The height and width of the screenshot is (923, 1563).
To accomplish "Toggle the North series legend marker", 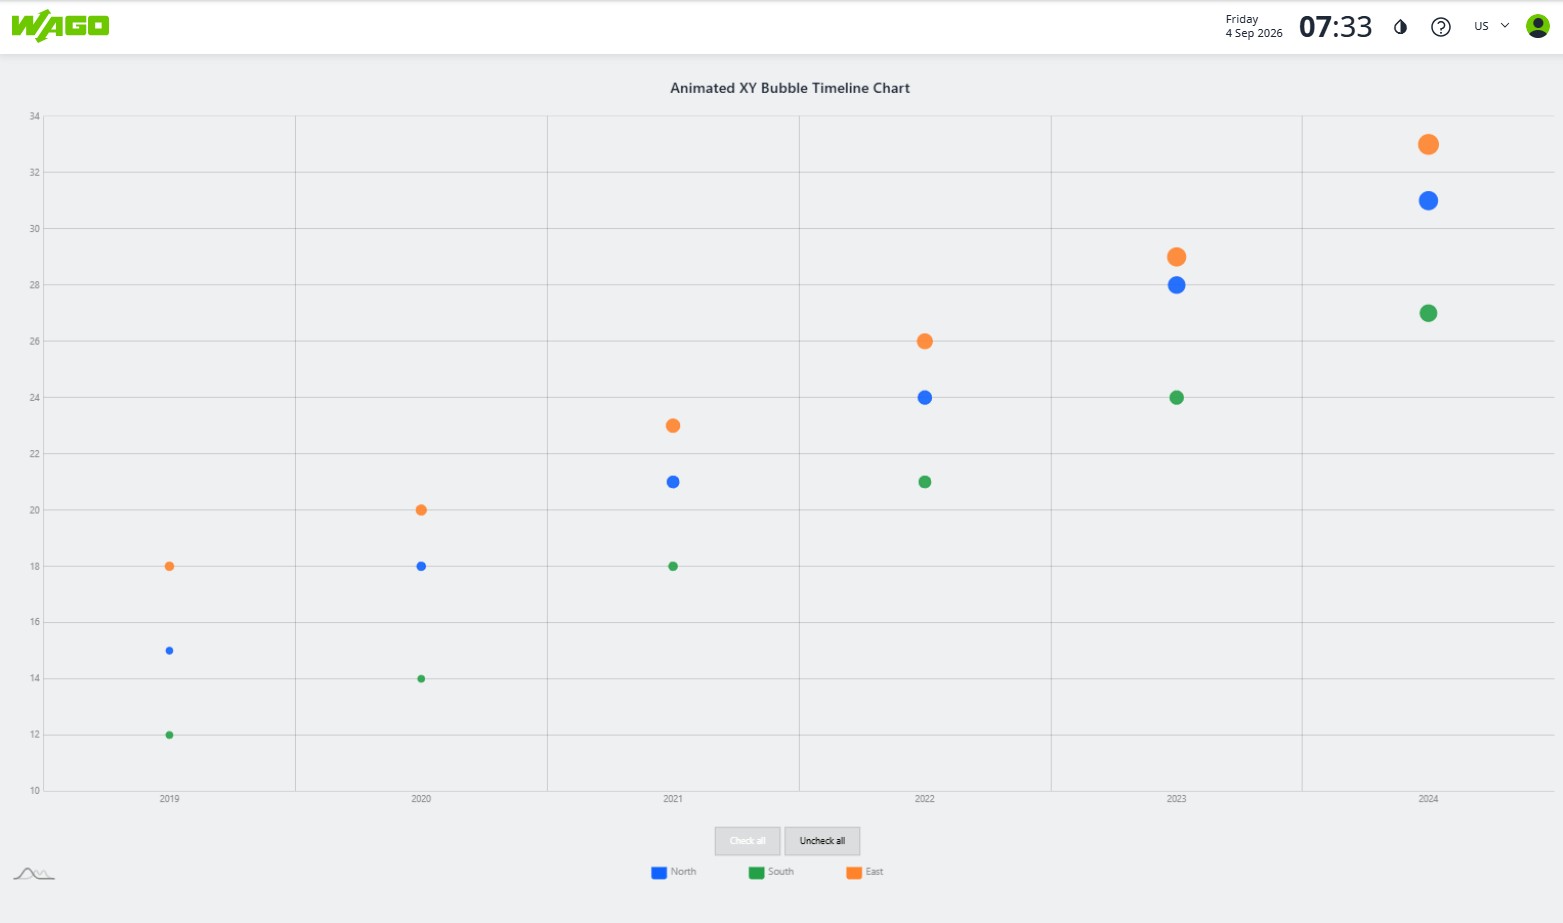I will [659, 872].
